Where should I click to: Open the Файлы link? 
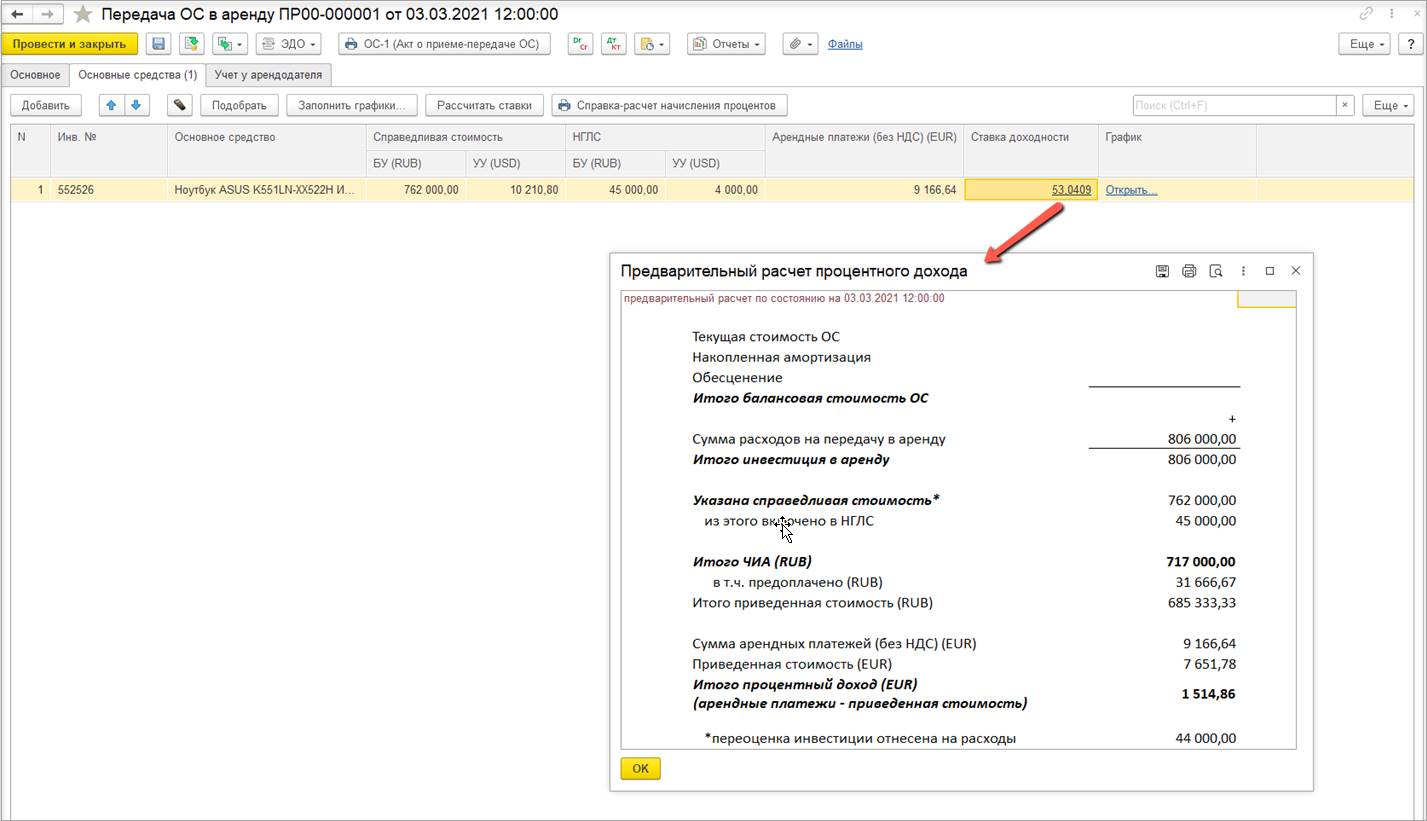click(x=845, y=44)
